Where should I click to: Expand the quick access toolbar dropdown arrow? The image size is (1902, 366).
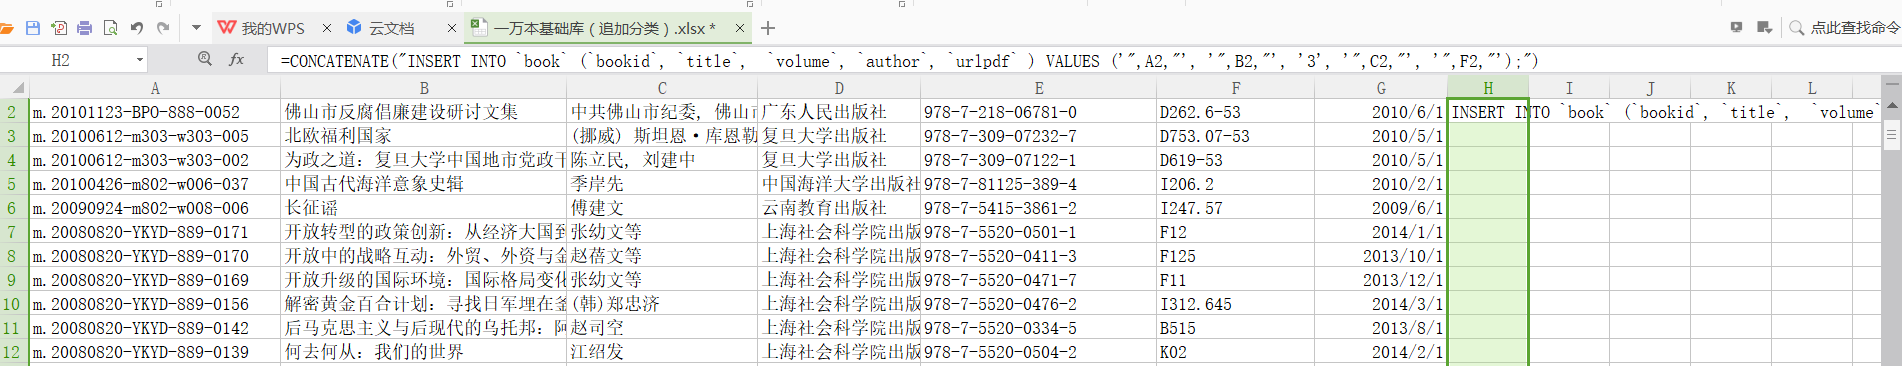pyautogui.click(x=196, y=28)
